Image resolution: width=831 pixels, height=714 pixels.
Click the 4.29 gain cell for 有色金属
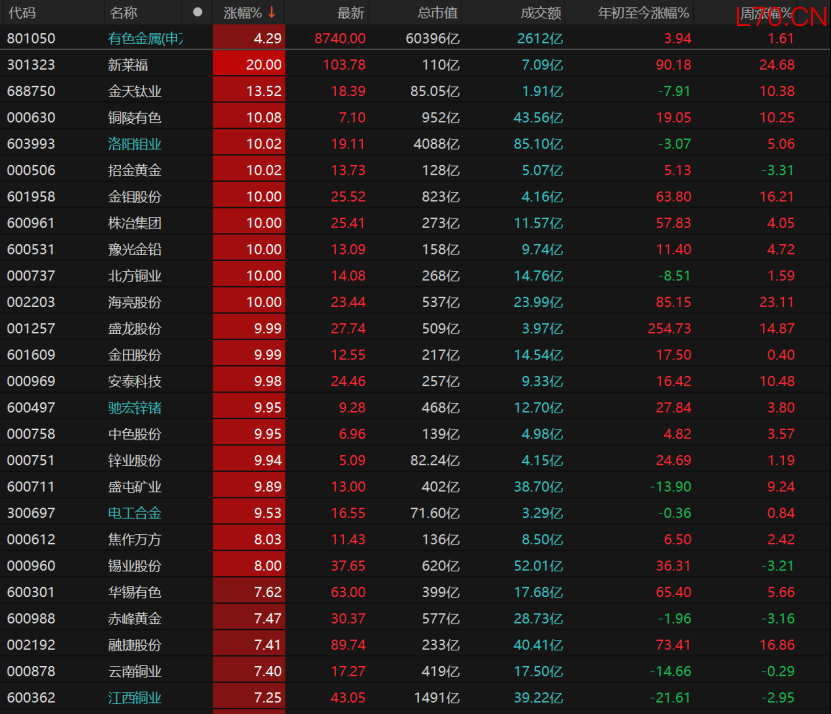click(x=249, y=38)
